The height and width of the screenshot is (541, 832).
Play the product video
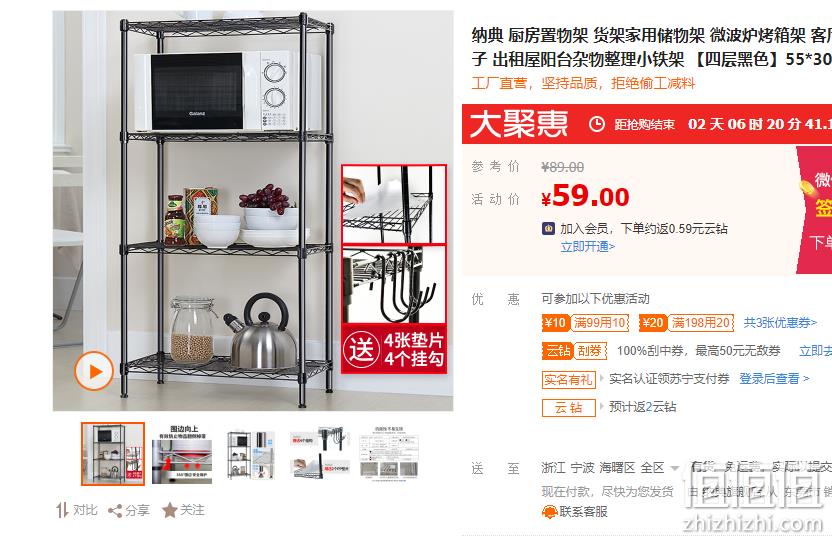[93, 371]
